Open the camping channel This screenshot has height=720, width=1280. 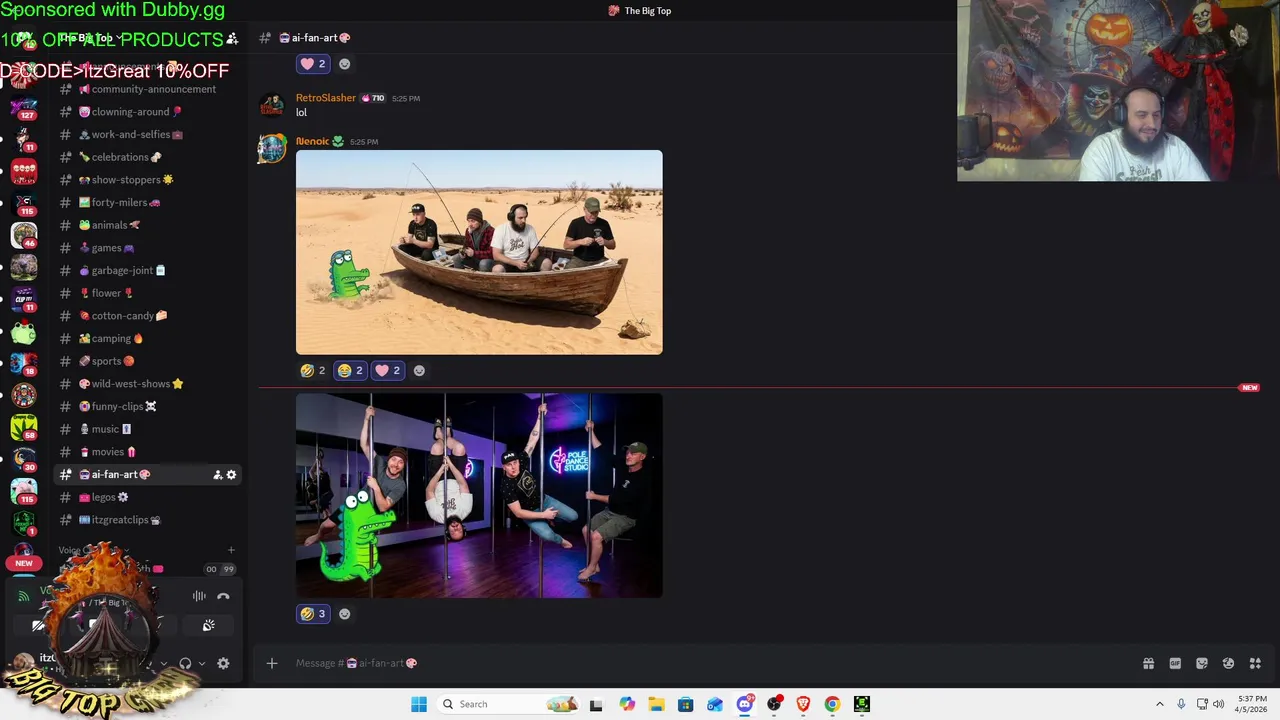[x=147, y=339]
